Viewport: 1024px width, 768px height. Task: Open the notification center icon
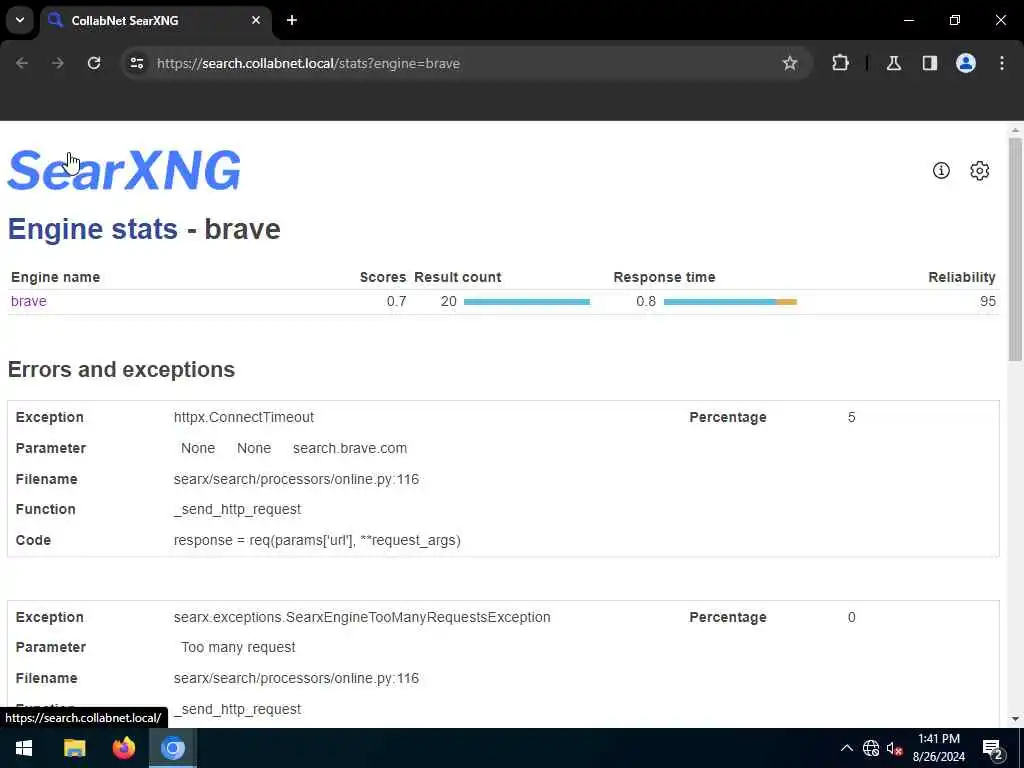[x=993, y=749]
